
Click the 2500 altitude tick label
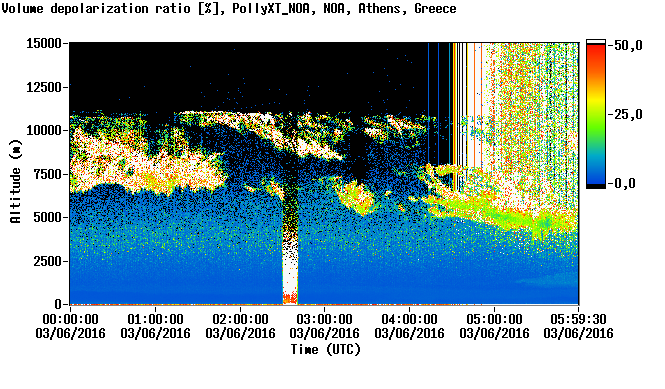point(48,261)
